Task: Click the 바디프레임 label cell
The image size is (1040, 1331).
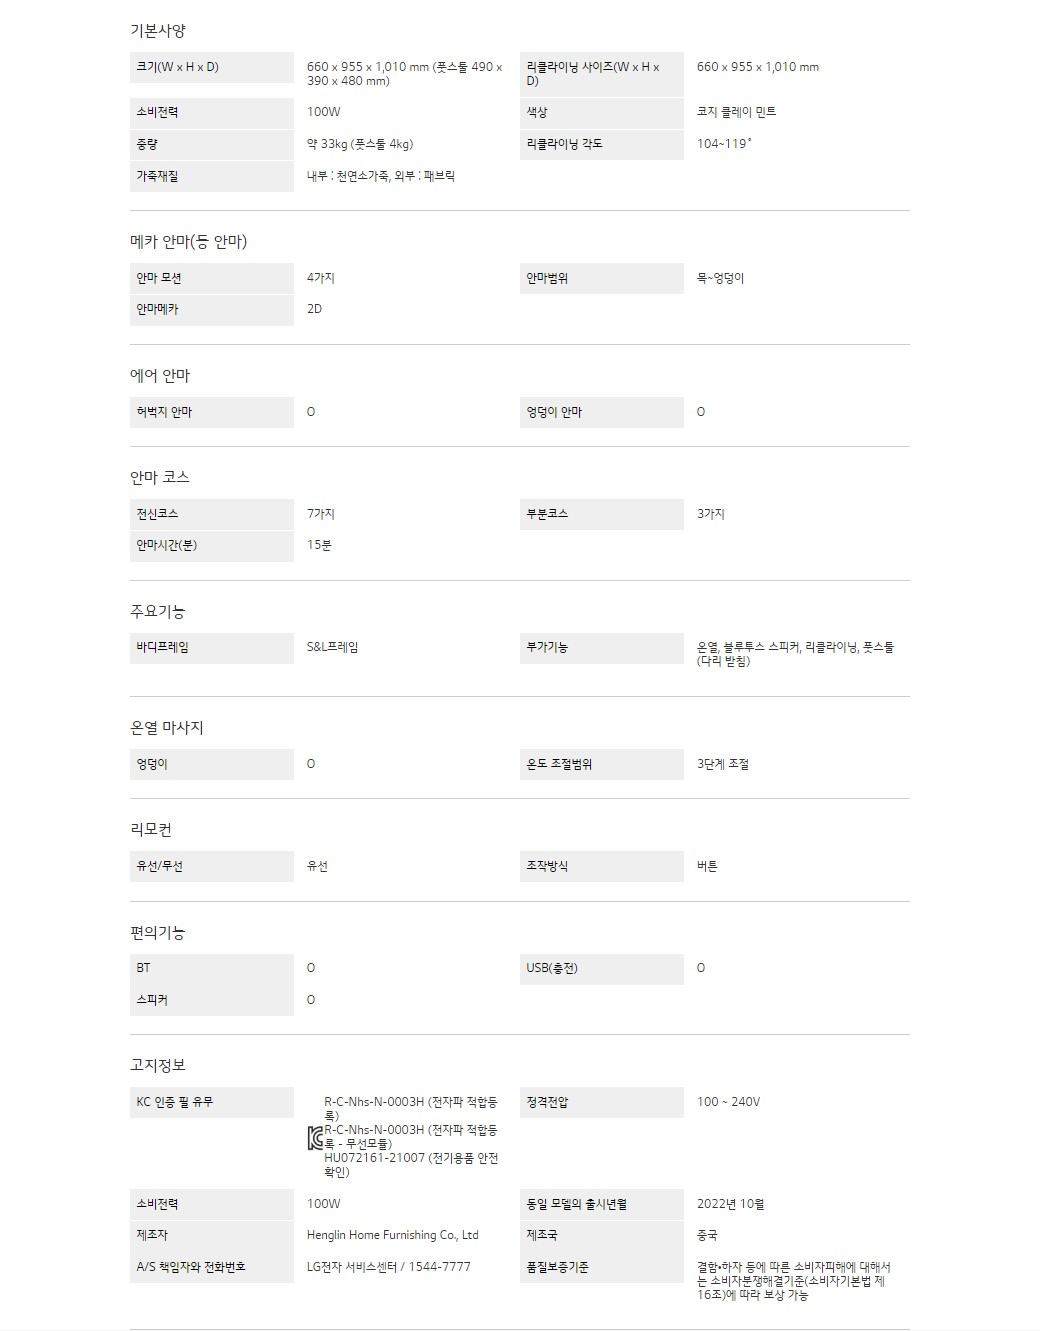Action: pos(211,647)
